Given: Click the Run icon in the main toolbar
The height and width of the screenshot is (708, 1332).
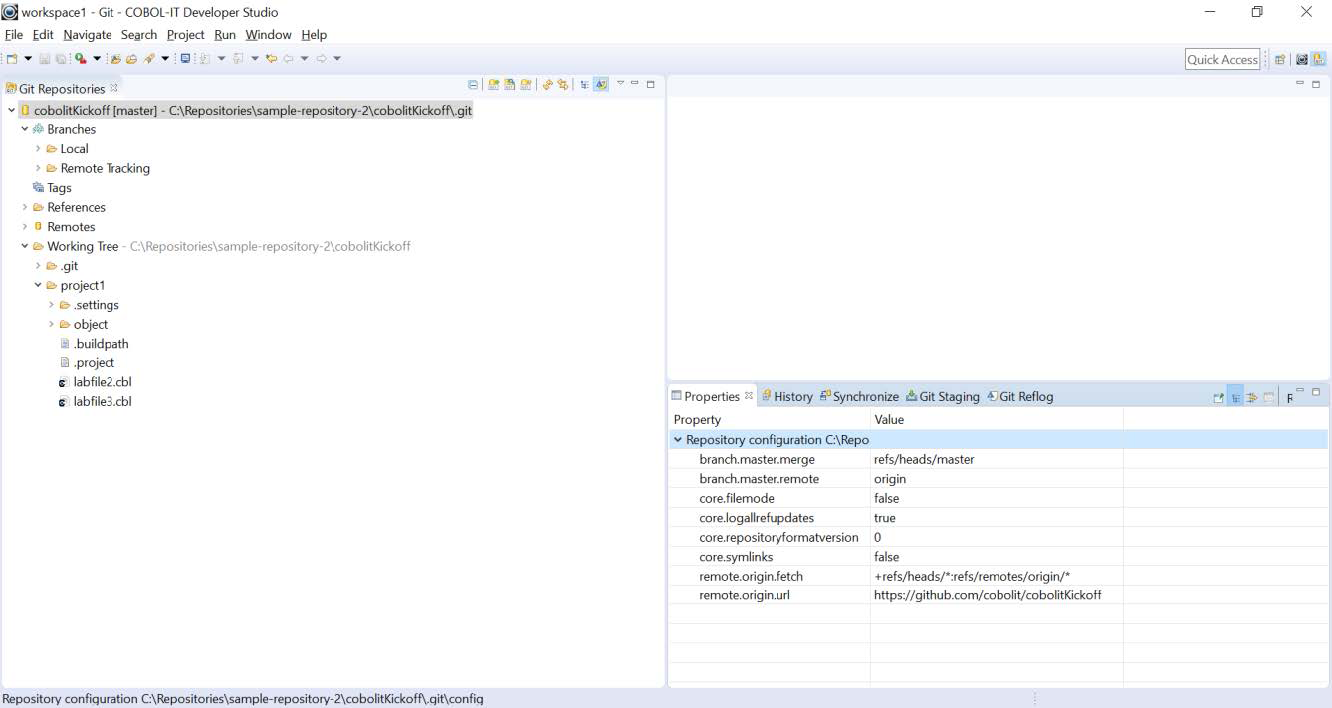Looking at the screenshot, I should (78, 58).
